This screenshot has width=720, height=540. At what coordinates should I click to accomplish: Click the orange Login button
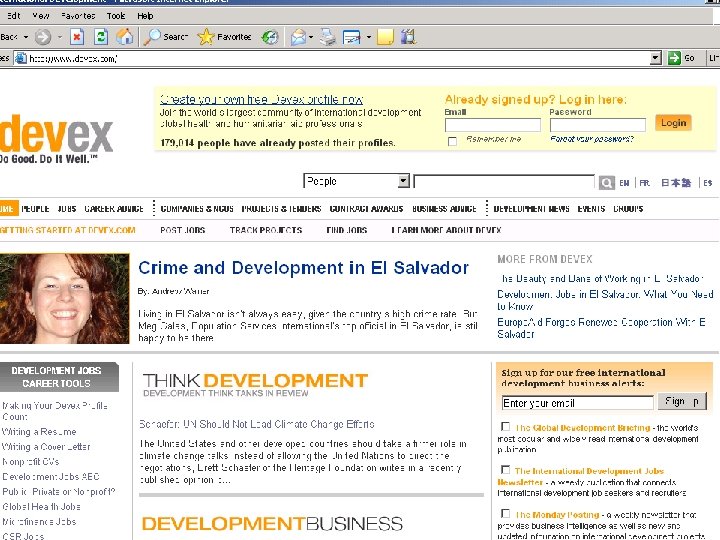coord(673,123)
